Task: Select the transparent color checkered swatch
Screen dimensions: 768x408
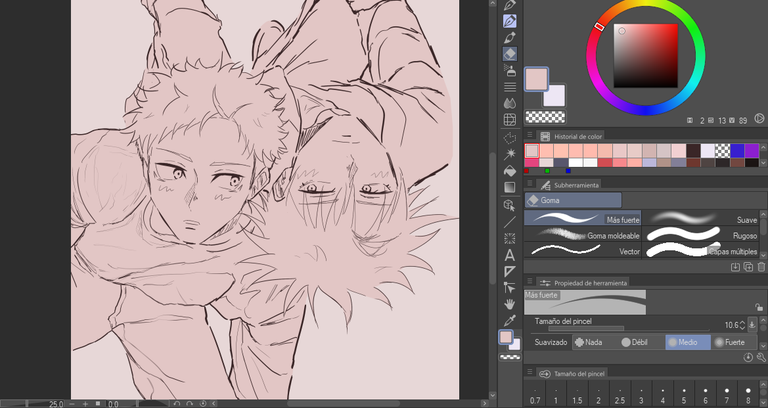Action: pyautogui.click(x=545, y=117)
